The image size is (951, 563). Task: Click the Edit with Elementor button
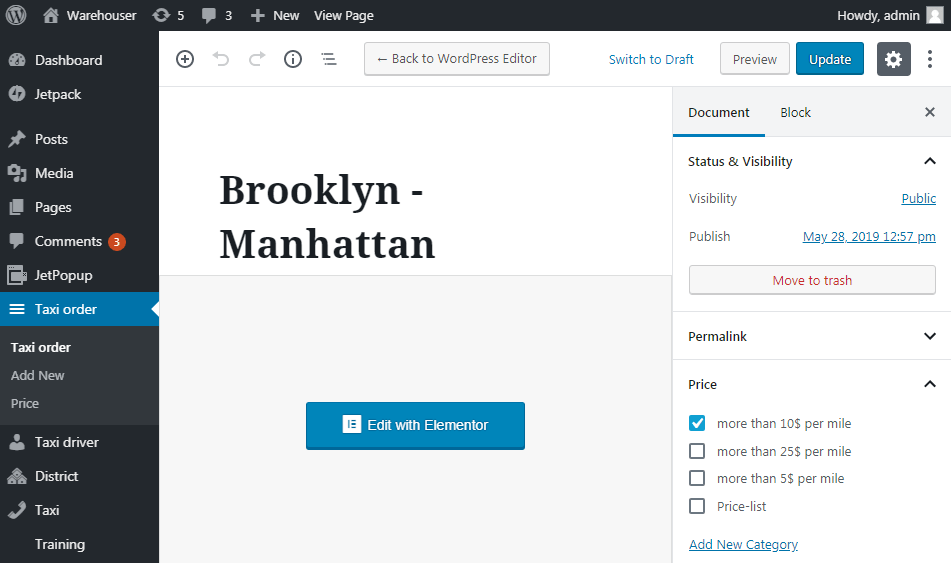coord(415,425)
